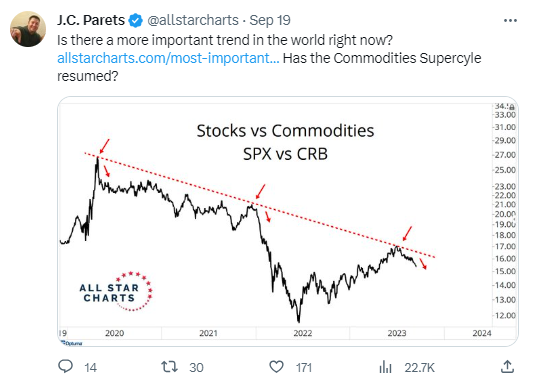The height and width of the screenshot is (387, 534).
Task: Click the reply speech bubble icon
Action: 65,367
